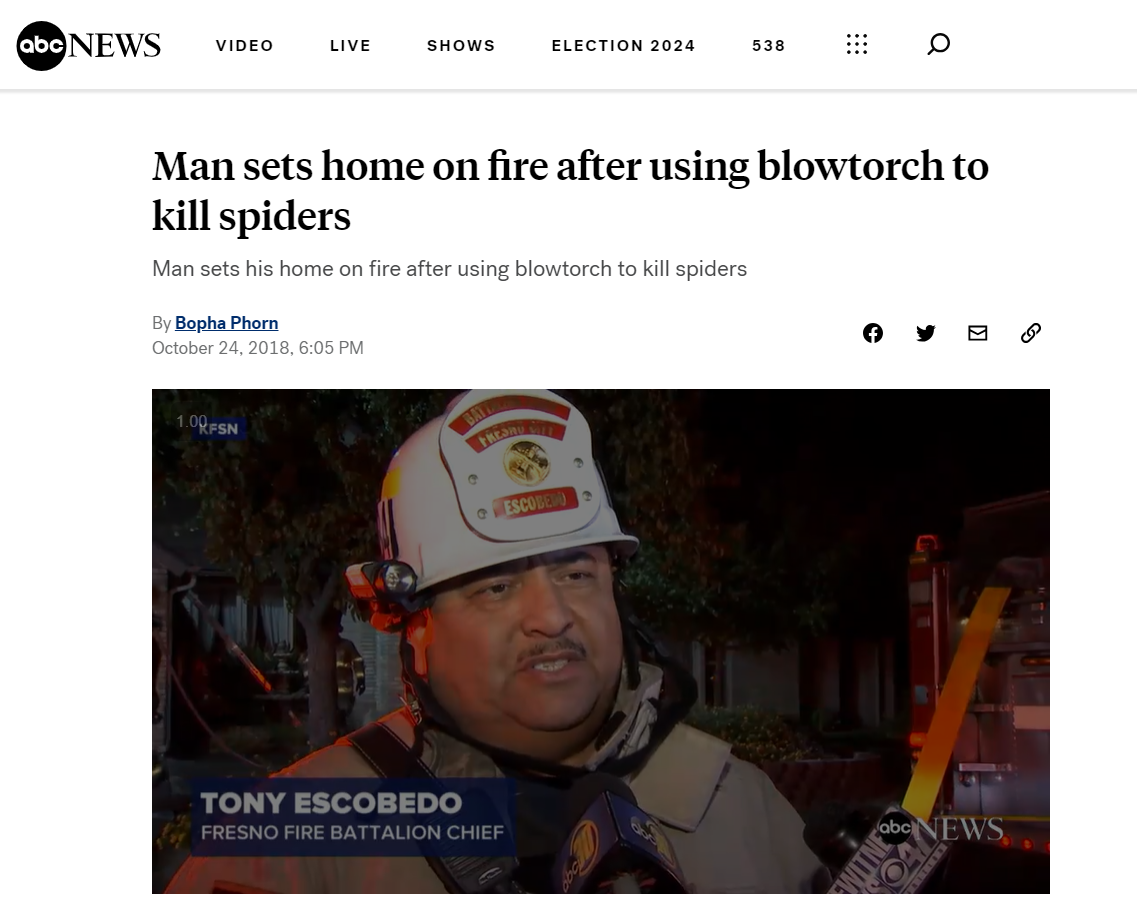
Task: Open the LIVE nav item
Action: point(350,46)
